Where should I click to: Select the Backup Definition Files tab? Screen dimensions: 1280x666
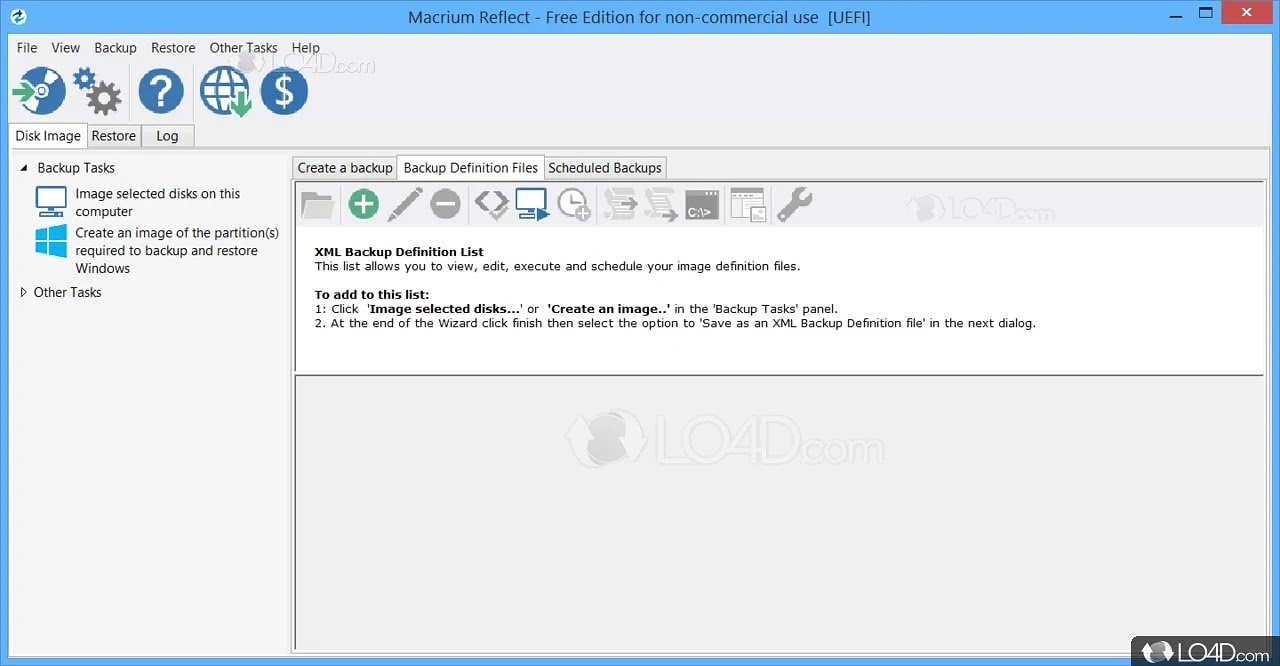pos(471,168)
